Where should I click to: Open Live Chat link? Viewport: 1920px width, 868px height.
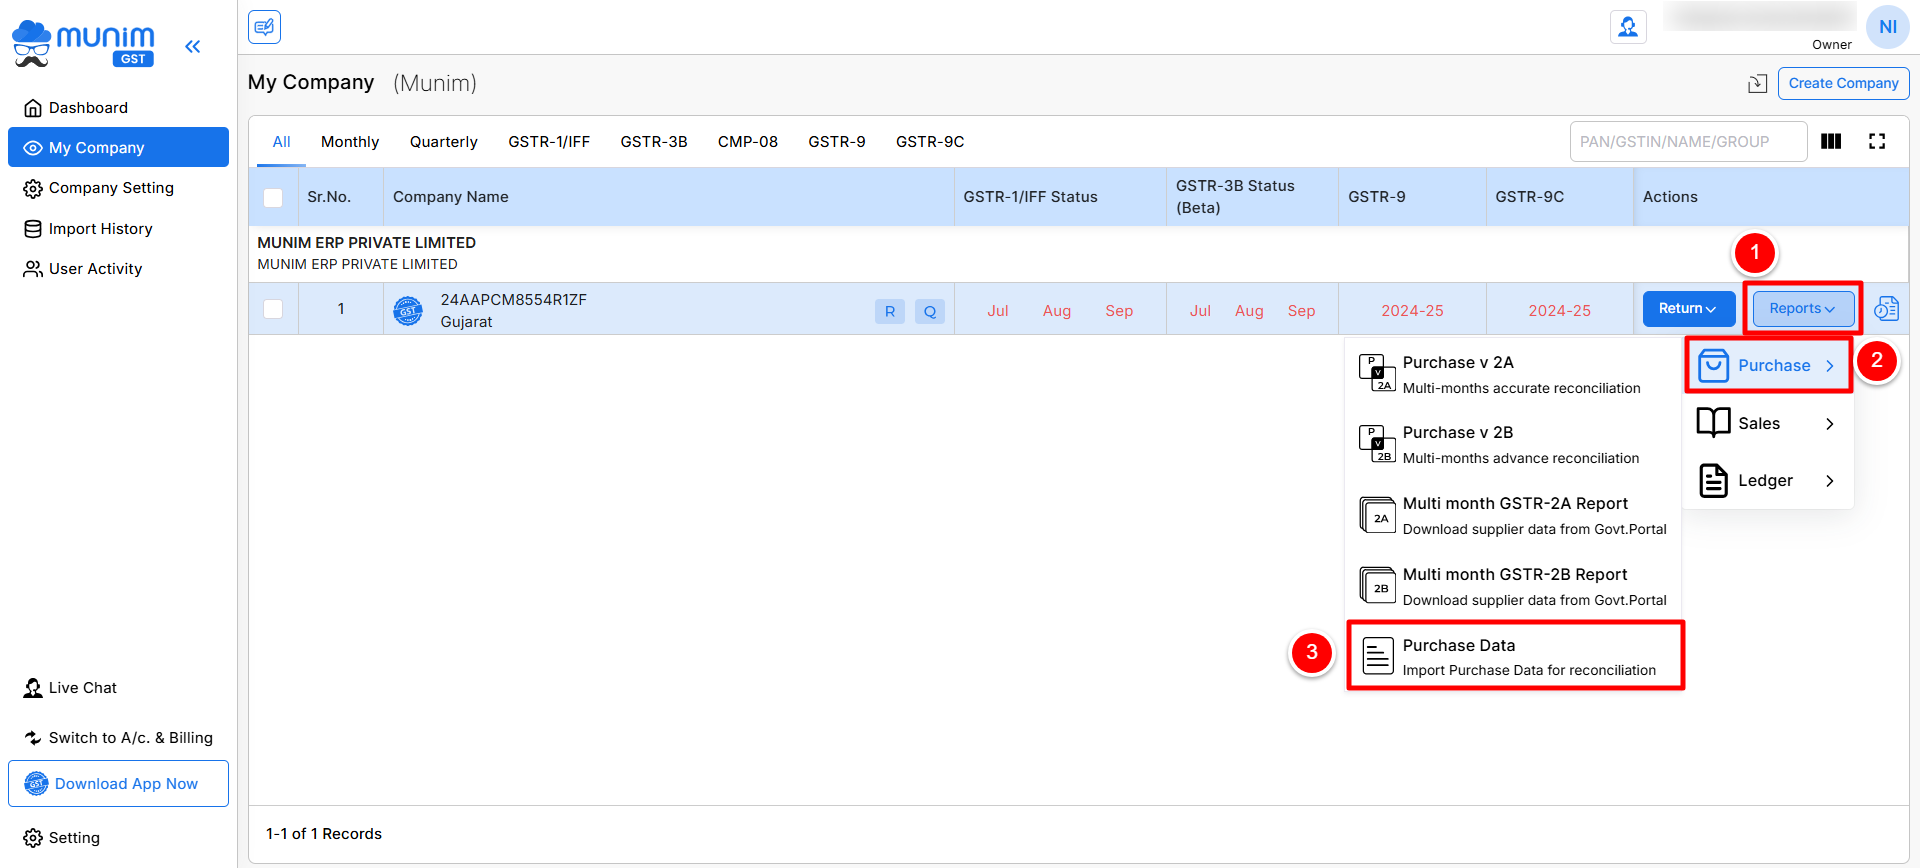(70, 688)
